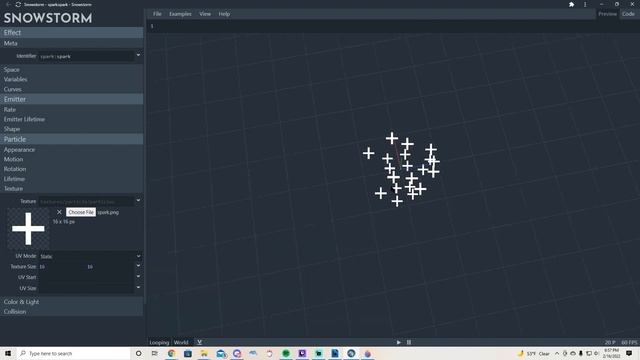Expand the Color & Light section
Viewport: 640px width, 360px height.
(x=71, y=302)
